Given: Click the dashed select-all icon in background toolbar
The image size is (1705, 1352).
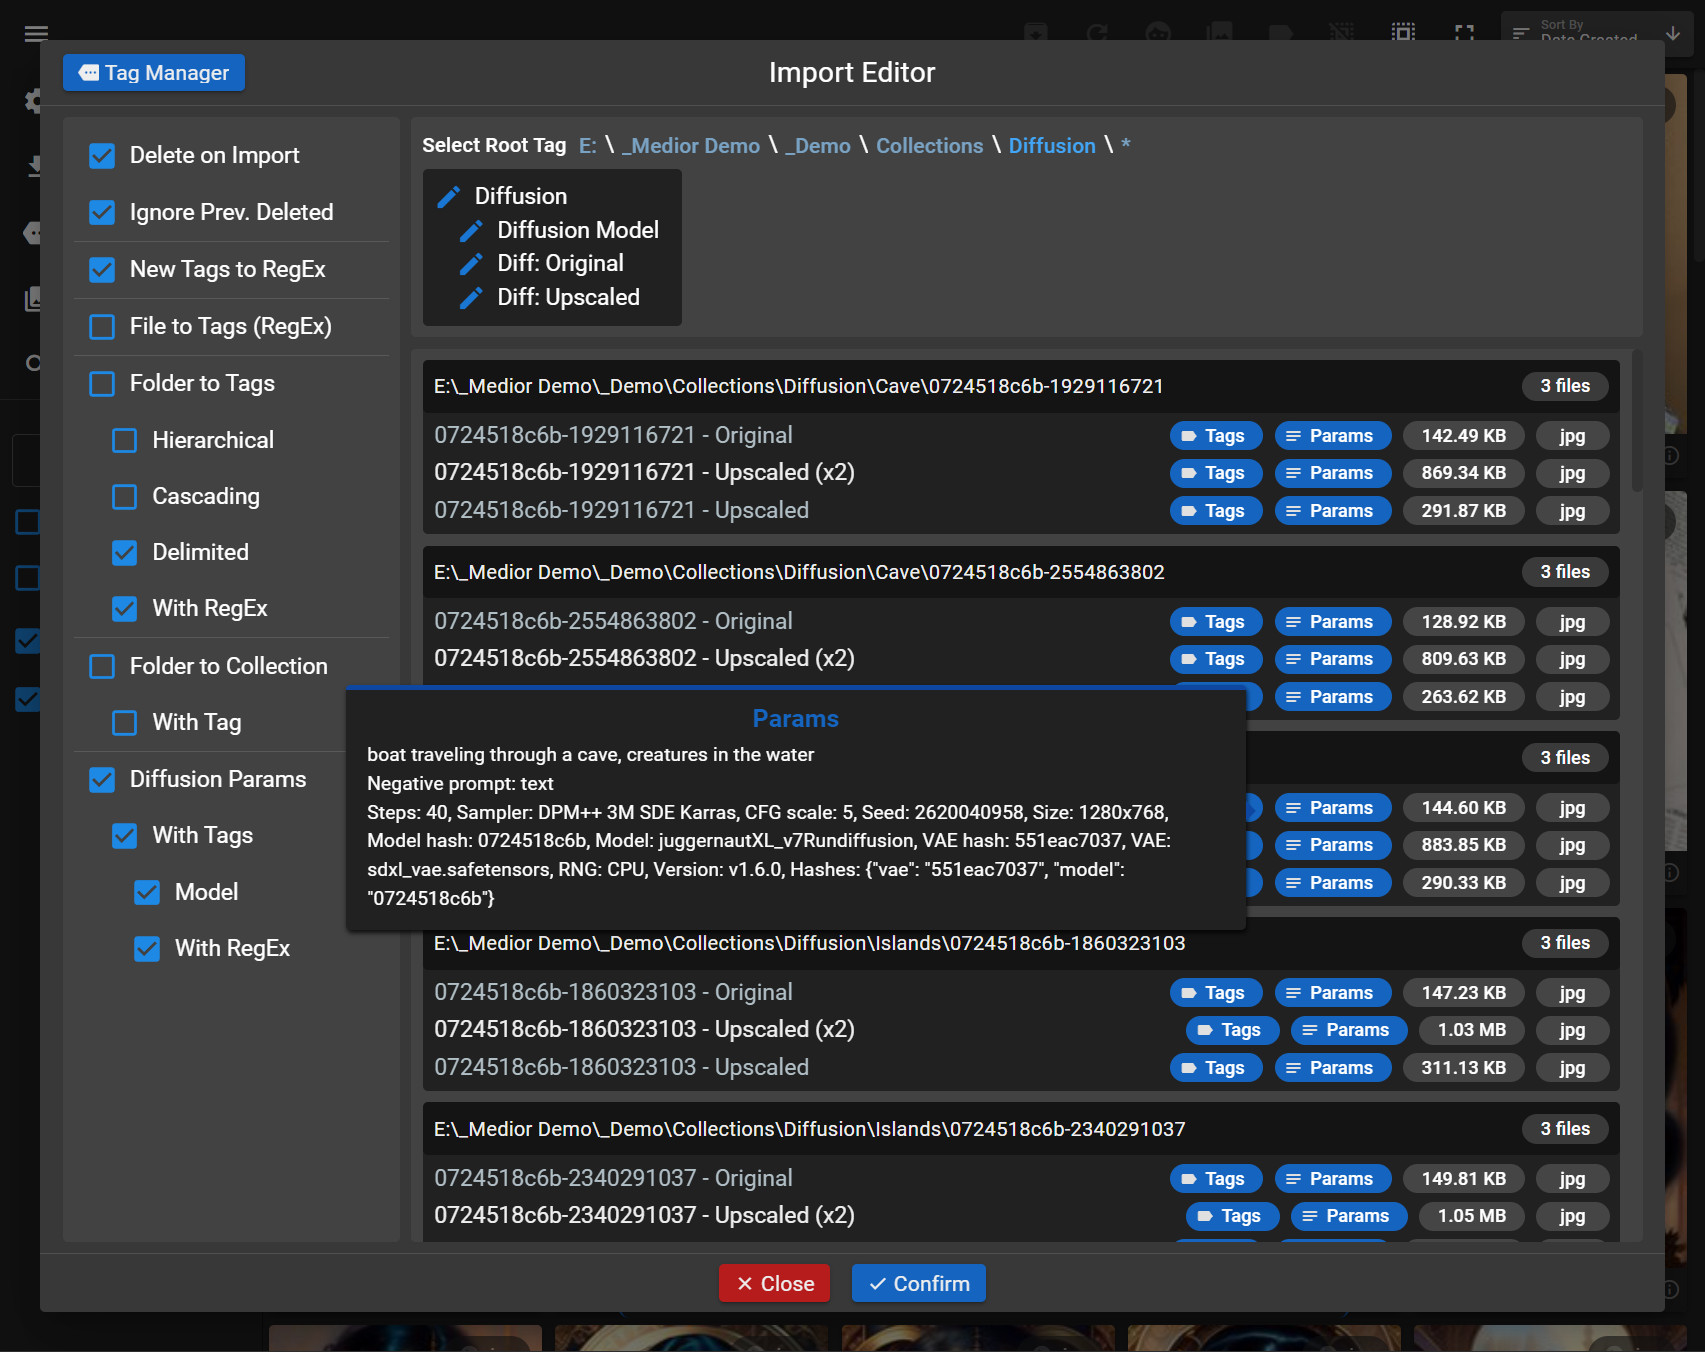Looking at the screenshot, I should tap(1403, 33).
